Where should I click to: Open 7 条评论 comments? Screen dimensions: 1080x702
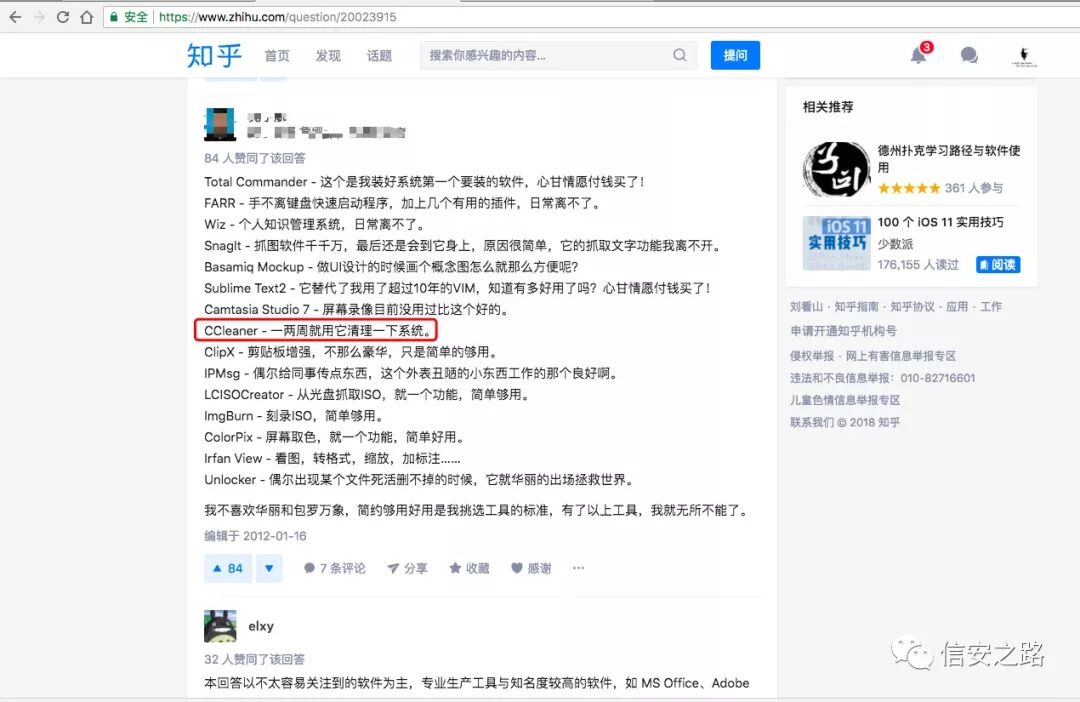pos(335,568)
